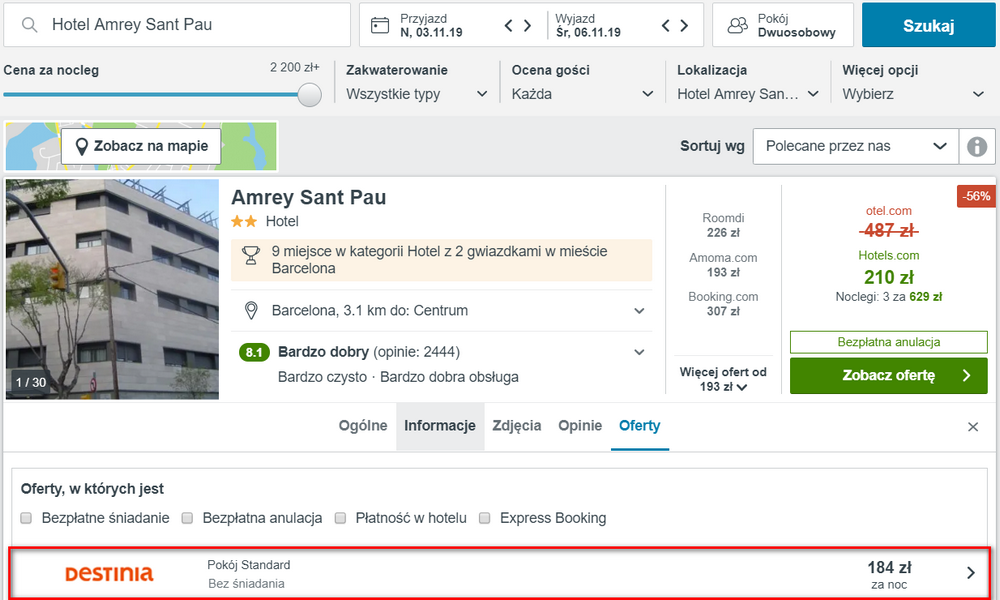
Task: Switch to the Ogólne tab
Action: [x=363, y=426]
